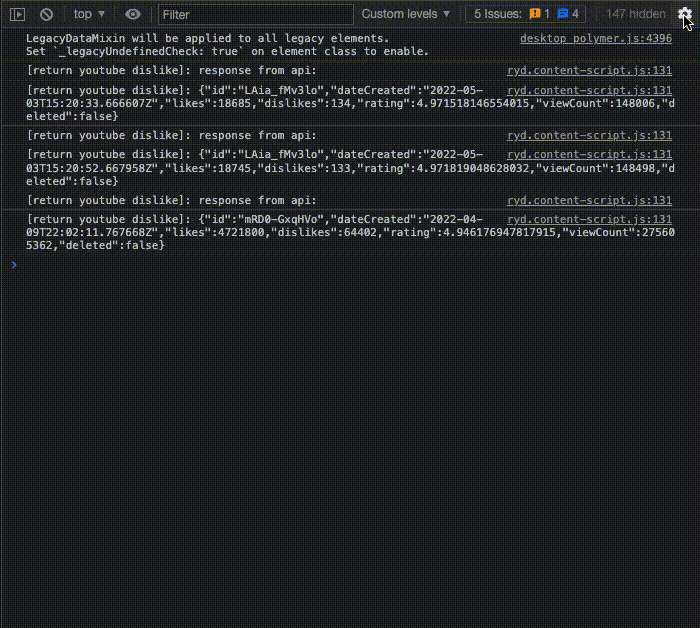The image size is (700, 628).
Task: Open the 5 Issues panel
Action: [525, 14]
